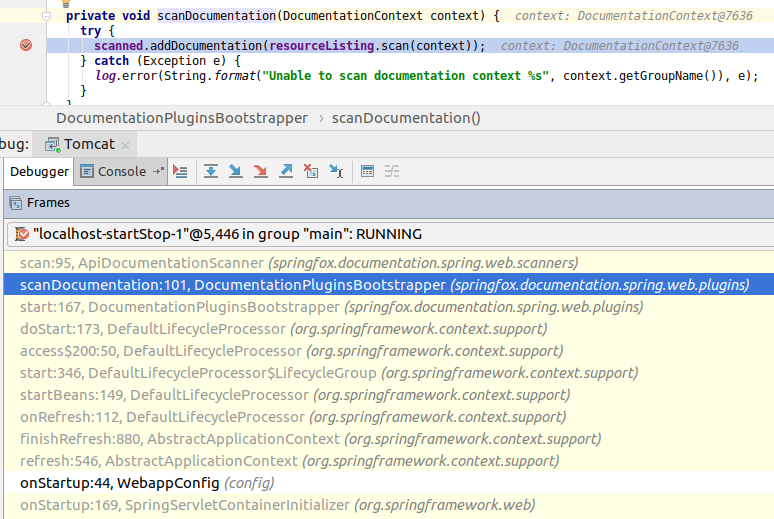Click the Step Into icon
The image size is (774, 519).
pyautogui.click(x=235, y=171)
